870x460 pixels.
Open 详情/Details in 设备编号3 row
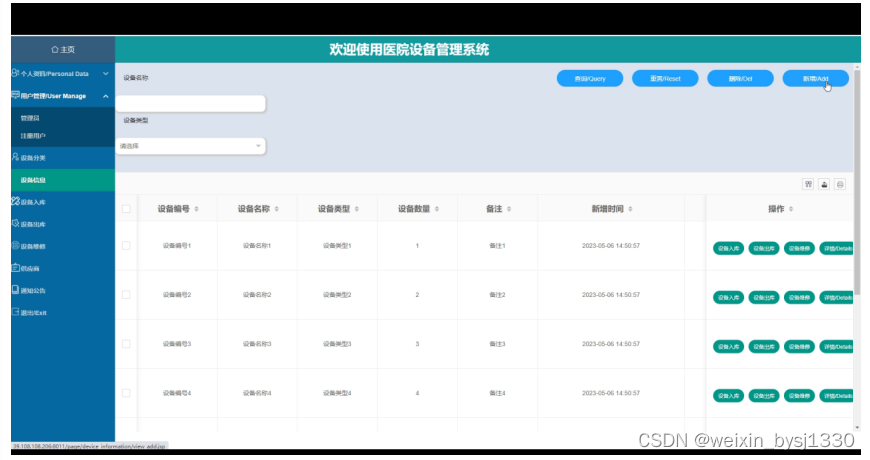[x=836, y=347]
